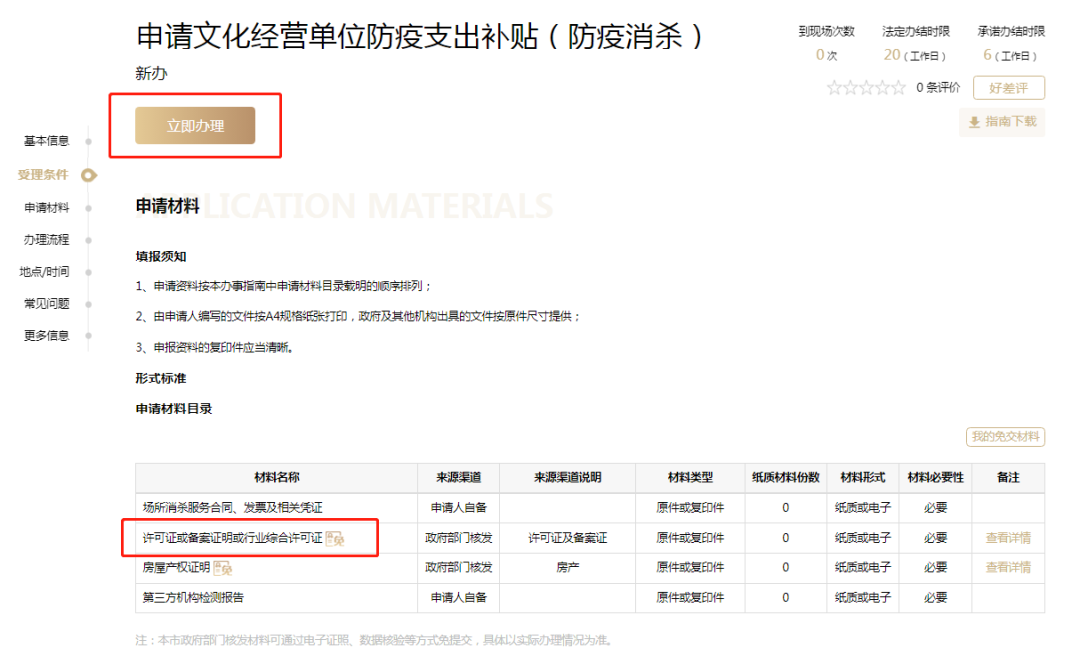Click the 20(工作日) value
This screenshot has height=656, width=1080.
[915, 55]
